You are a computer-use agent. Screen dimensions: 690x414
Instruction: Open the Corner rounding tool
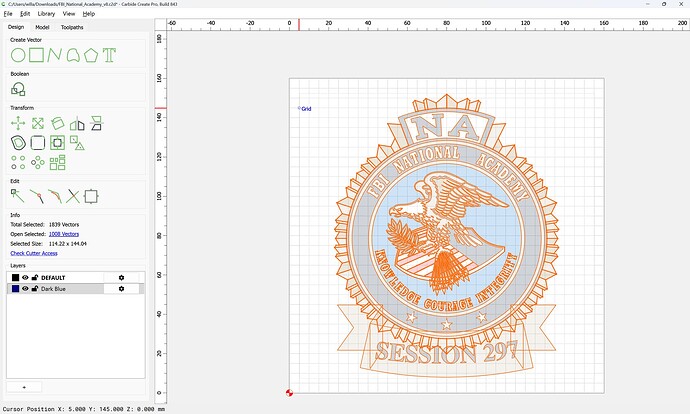point(38,143)
